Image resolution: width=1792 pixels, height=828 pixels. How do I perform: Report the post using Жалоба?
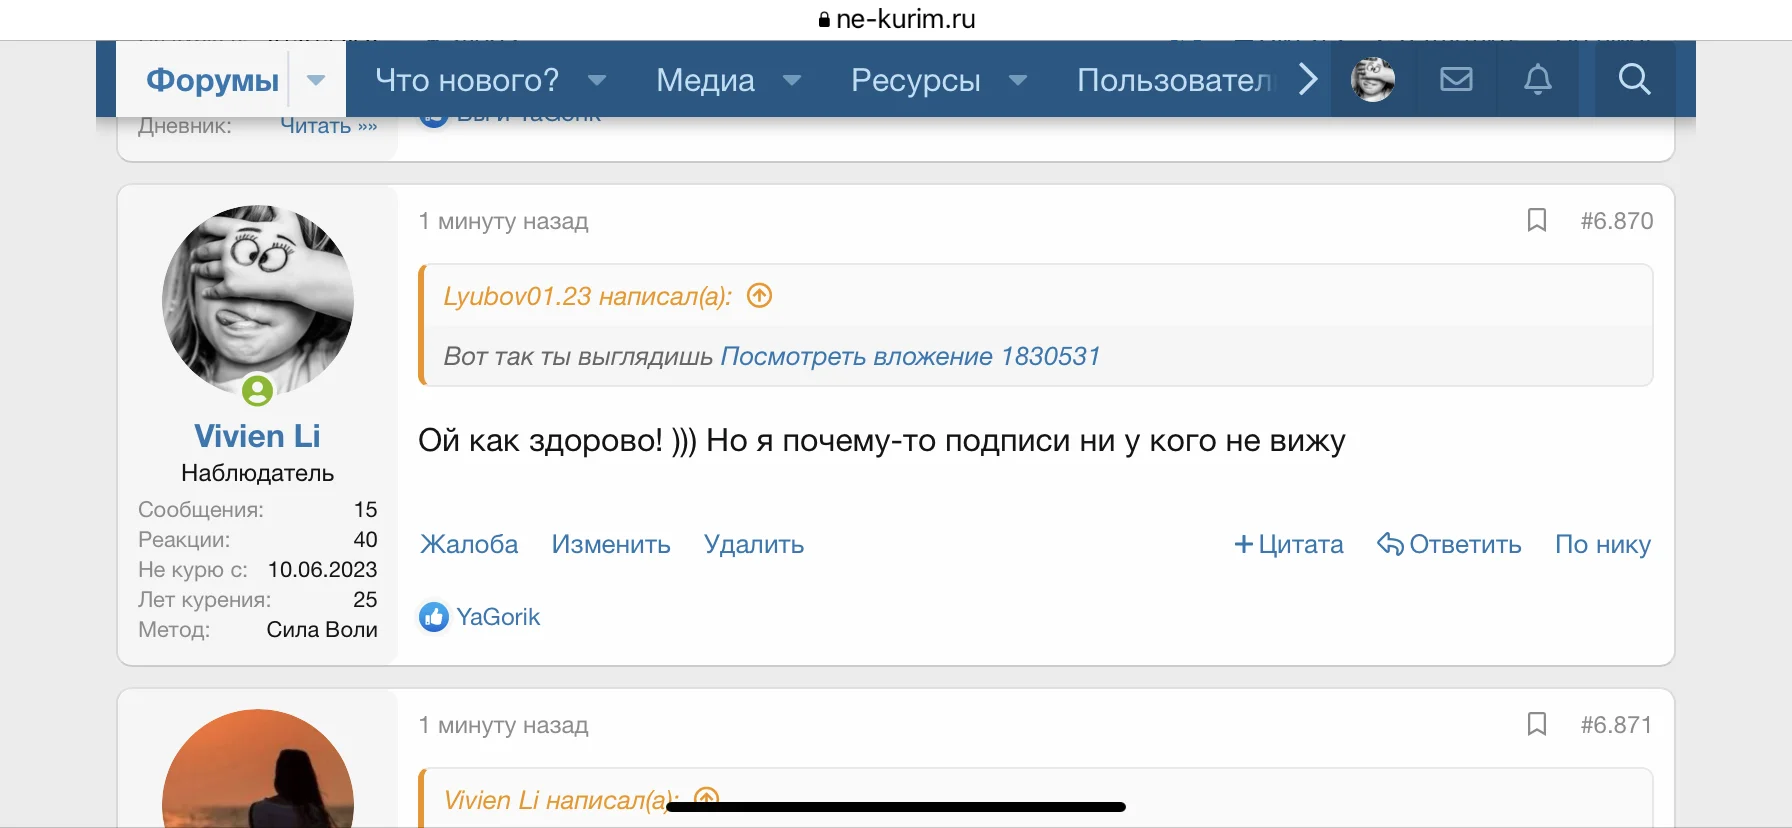point(469,544)
